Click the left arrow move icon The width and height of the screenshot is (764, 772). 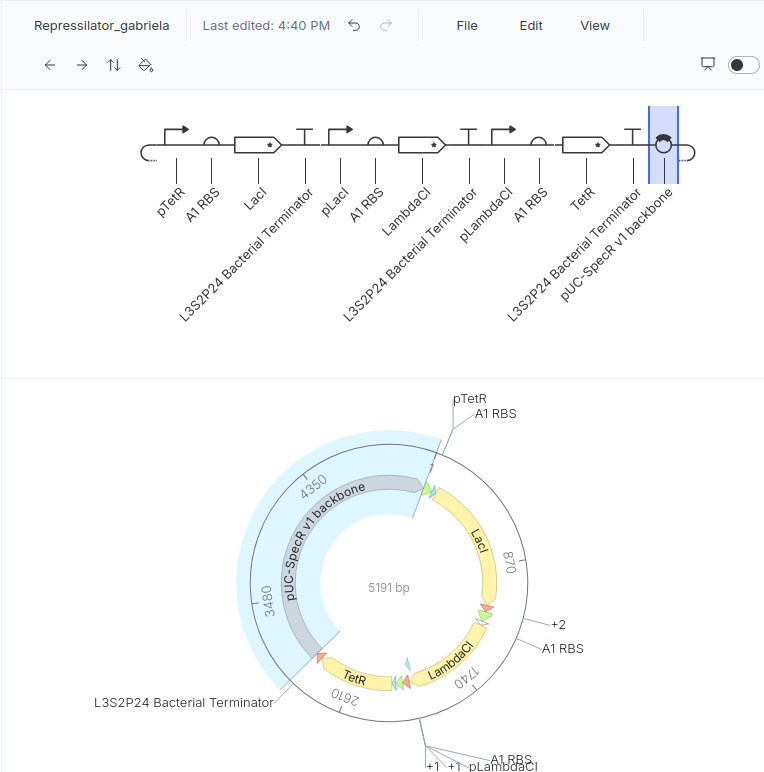click(x=50, y=65)
